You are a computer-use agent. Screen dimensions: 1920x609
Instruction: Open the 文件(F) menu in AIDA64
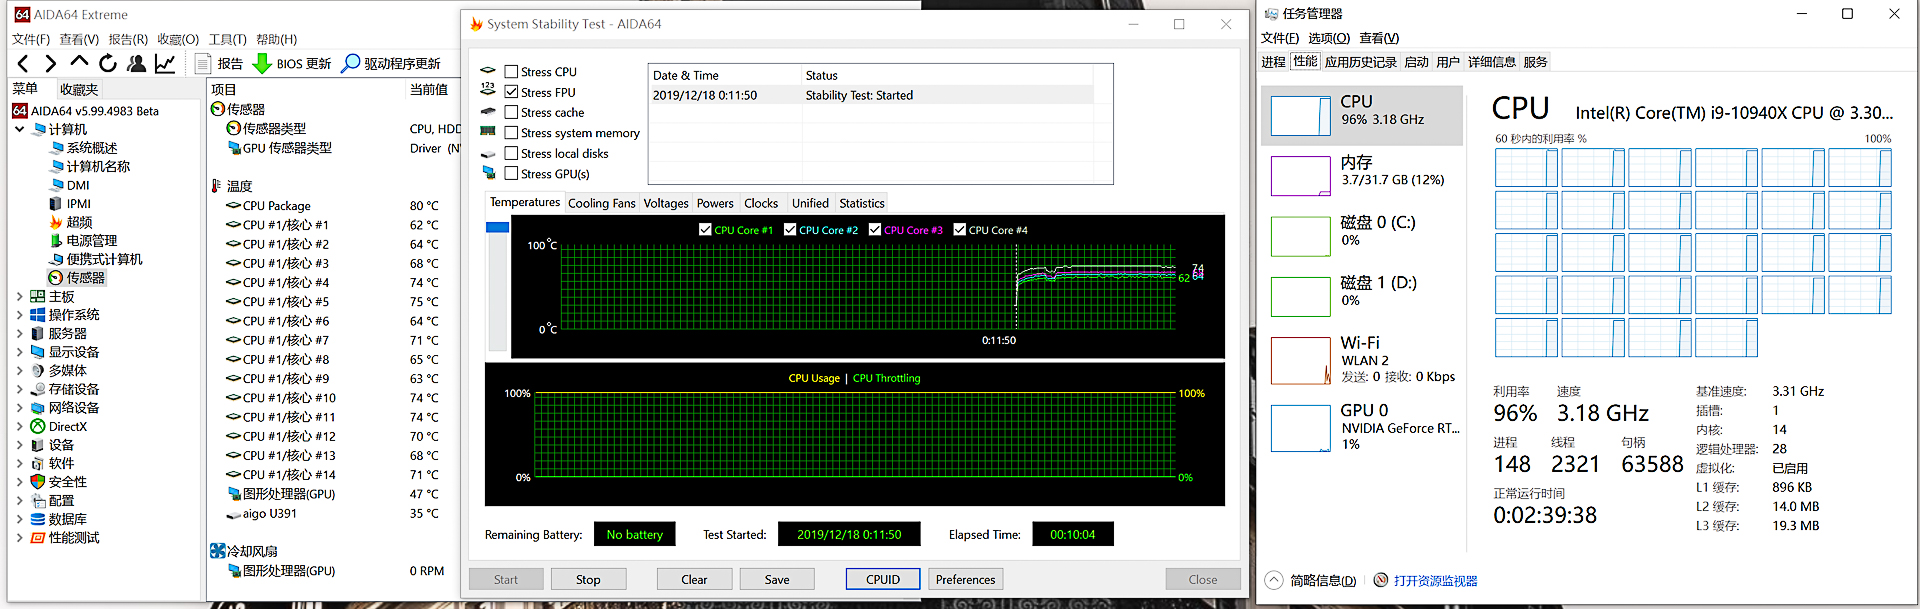coord(31,39)
